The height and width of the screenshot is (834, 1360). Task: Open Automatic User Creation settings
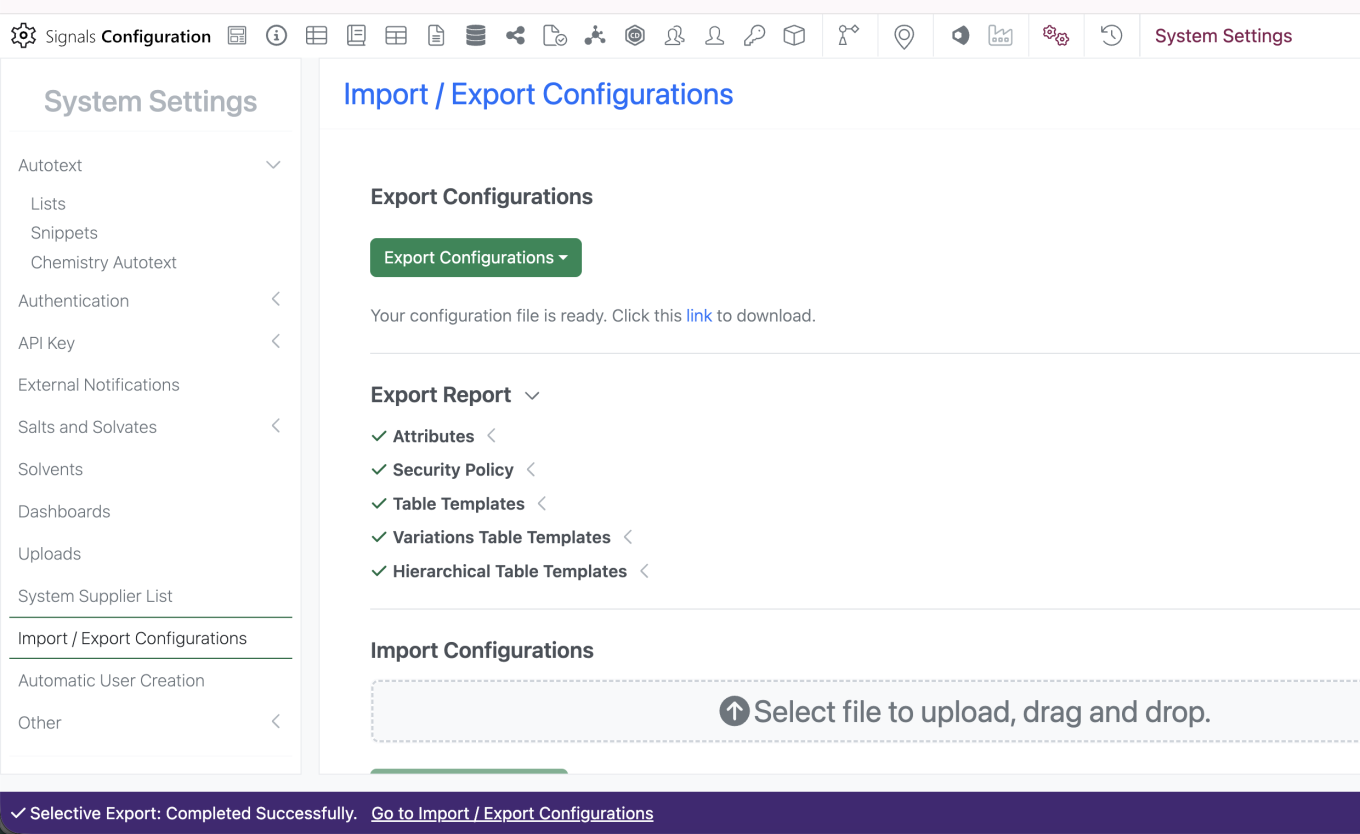point(111,680)
